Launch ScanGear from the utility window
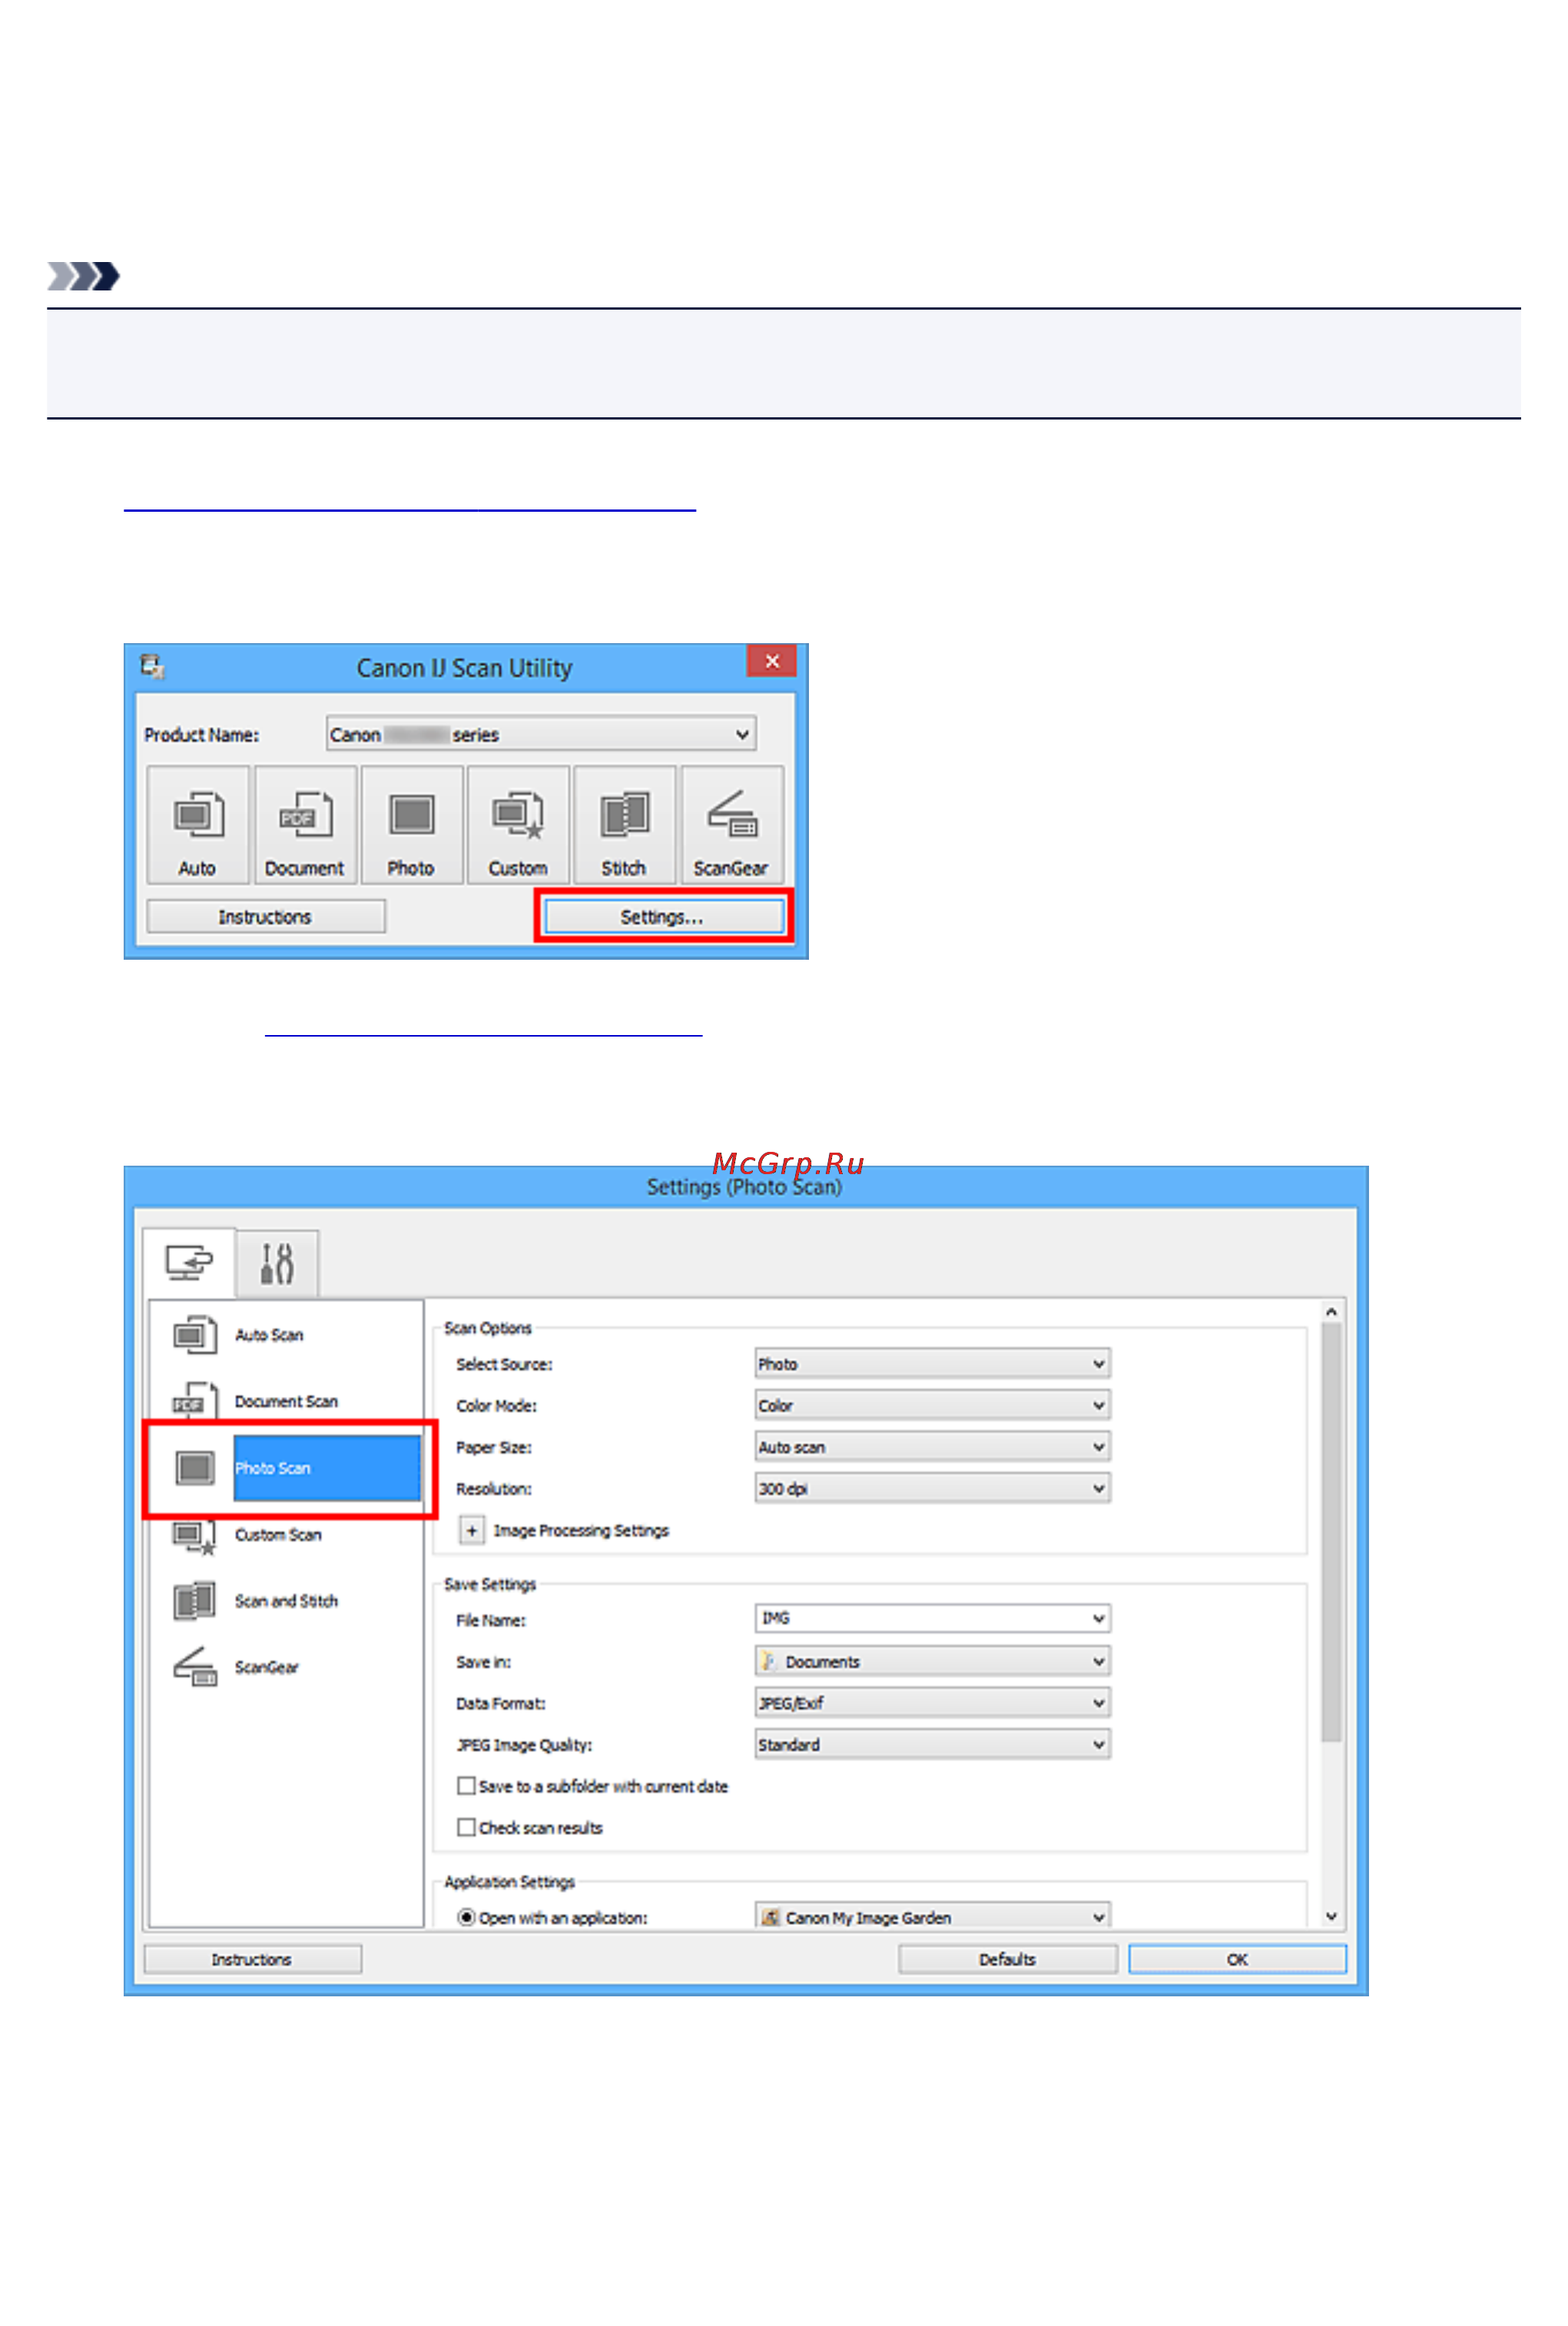 pyautogui.click(x=731, y=824)
